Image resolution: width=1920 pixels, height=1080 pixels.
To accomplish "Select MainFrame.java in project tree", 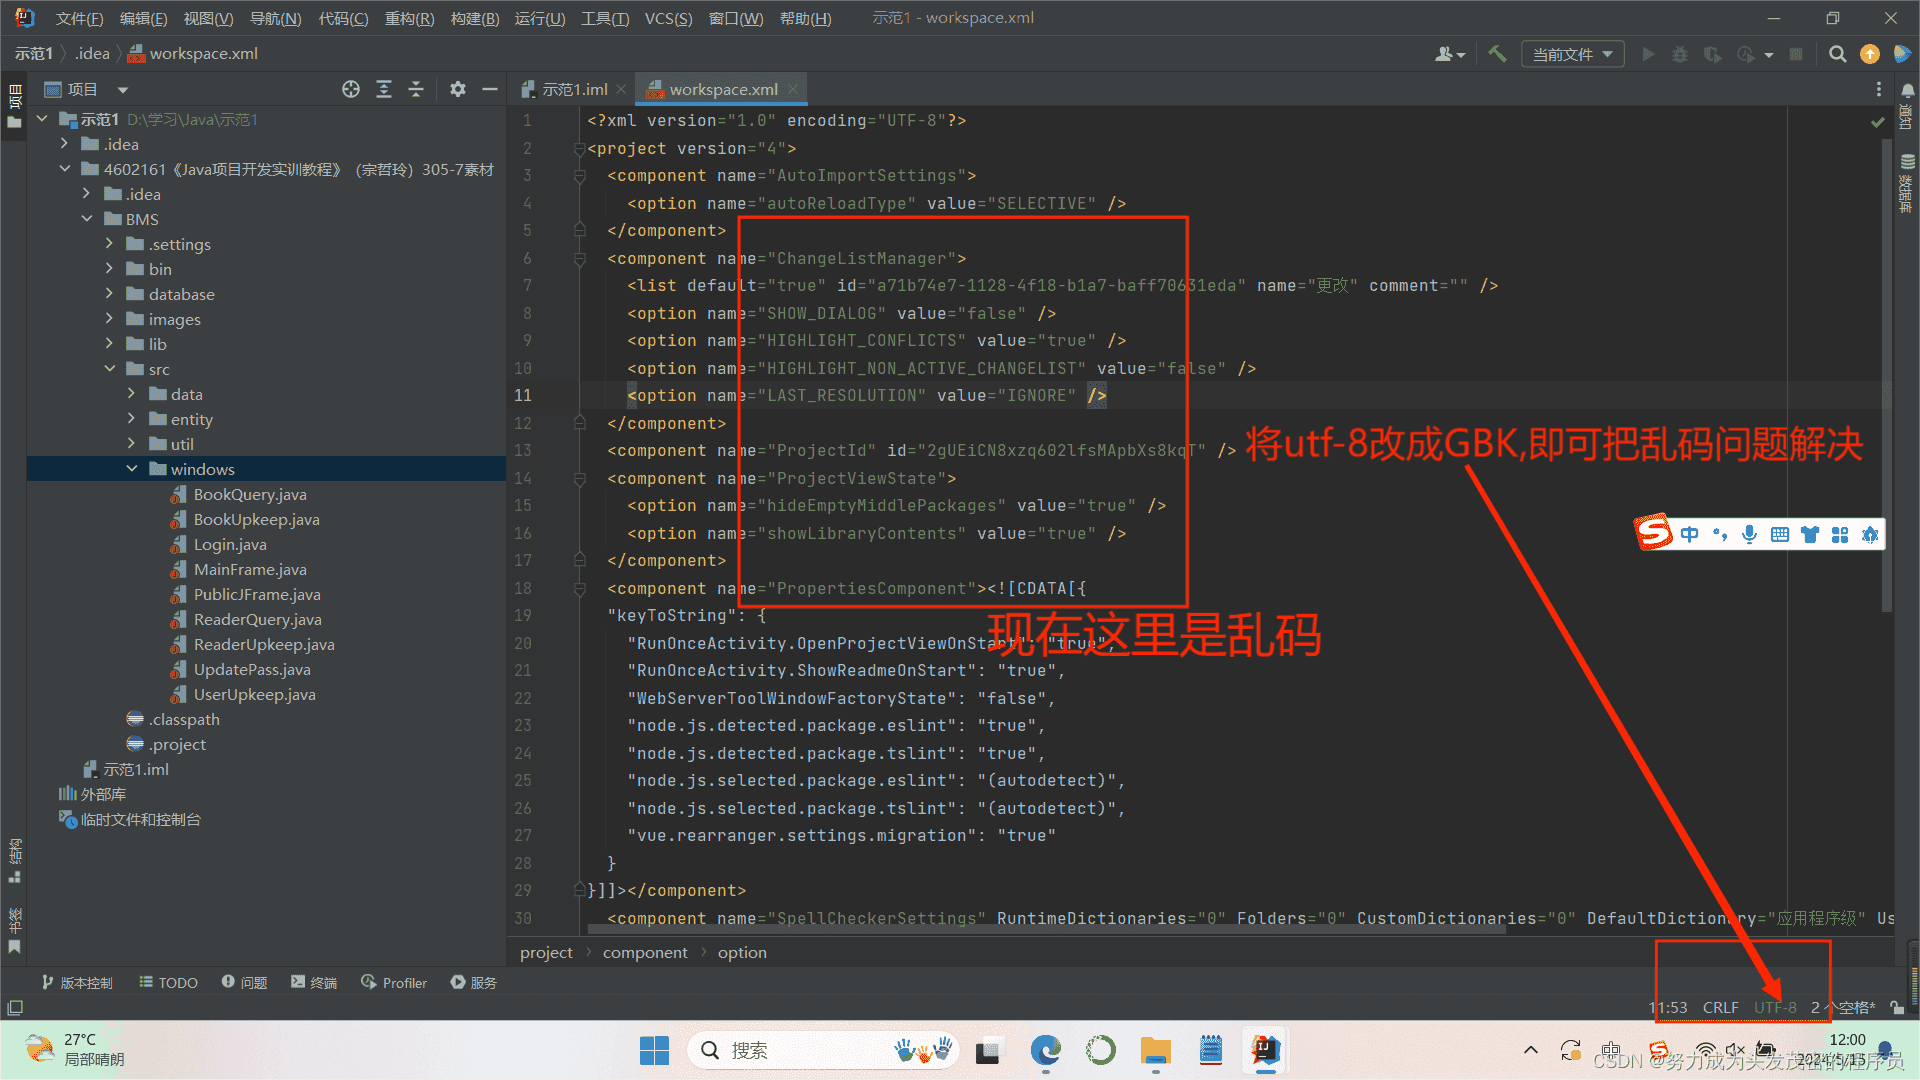I will 250,569.
